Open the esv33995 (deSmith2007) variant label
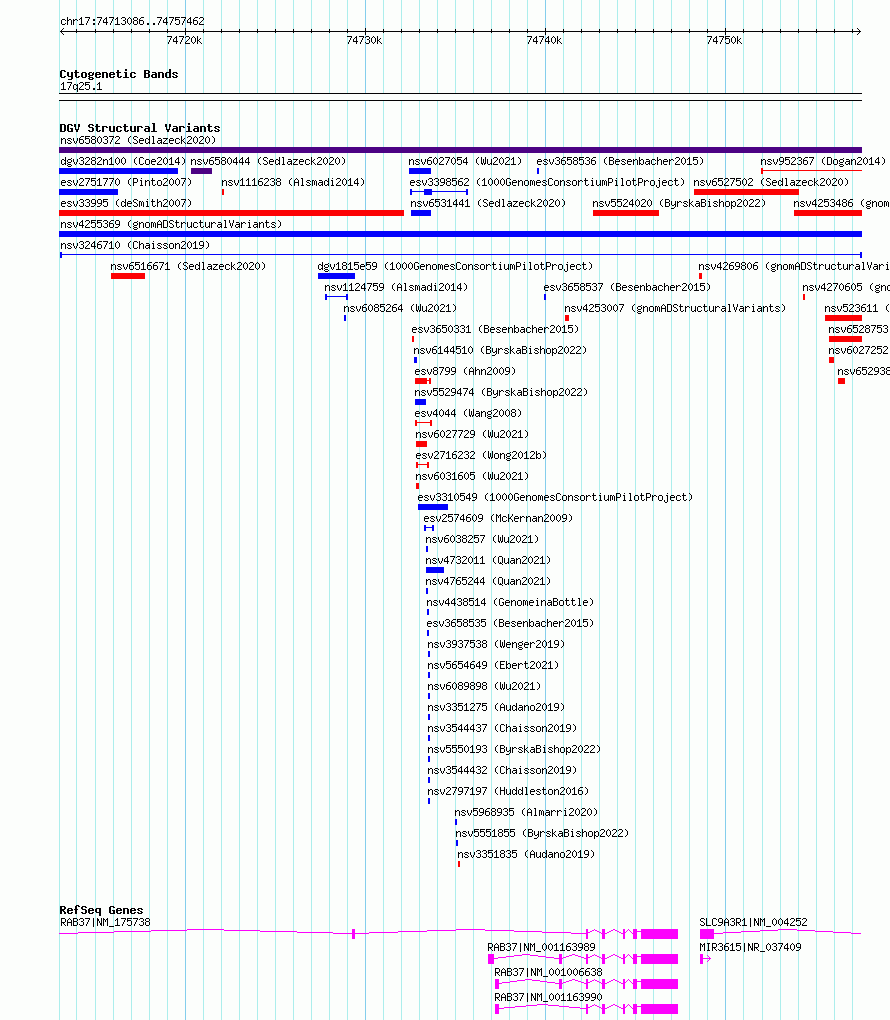The height and width of the screenshot is (1020, 890). click(126, 203)
